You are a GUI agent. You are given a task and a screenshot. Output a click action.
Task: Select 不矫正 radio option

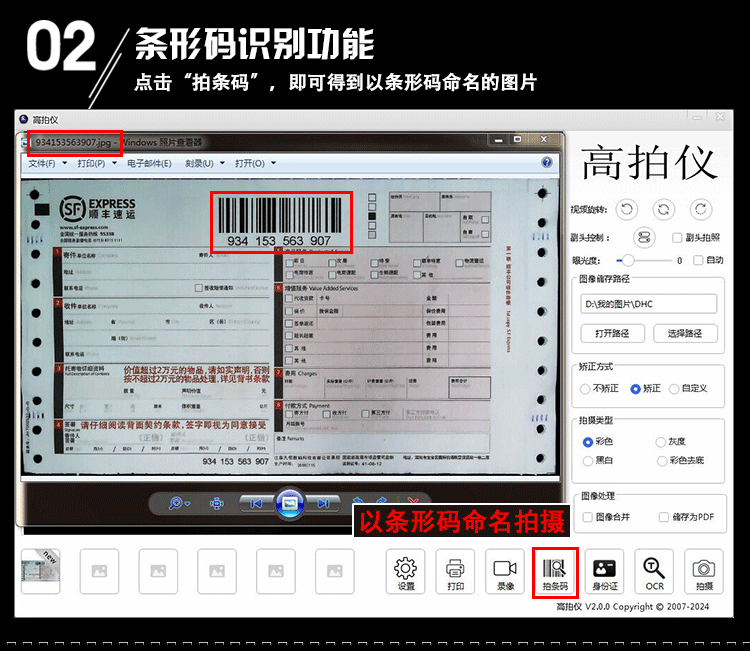tap(585, 389)
